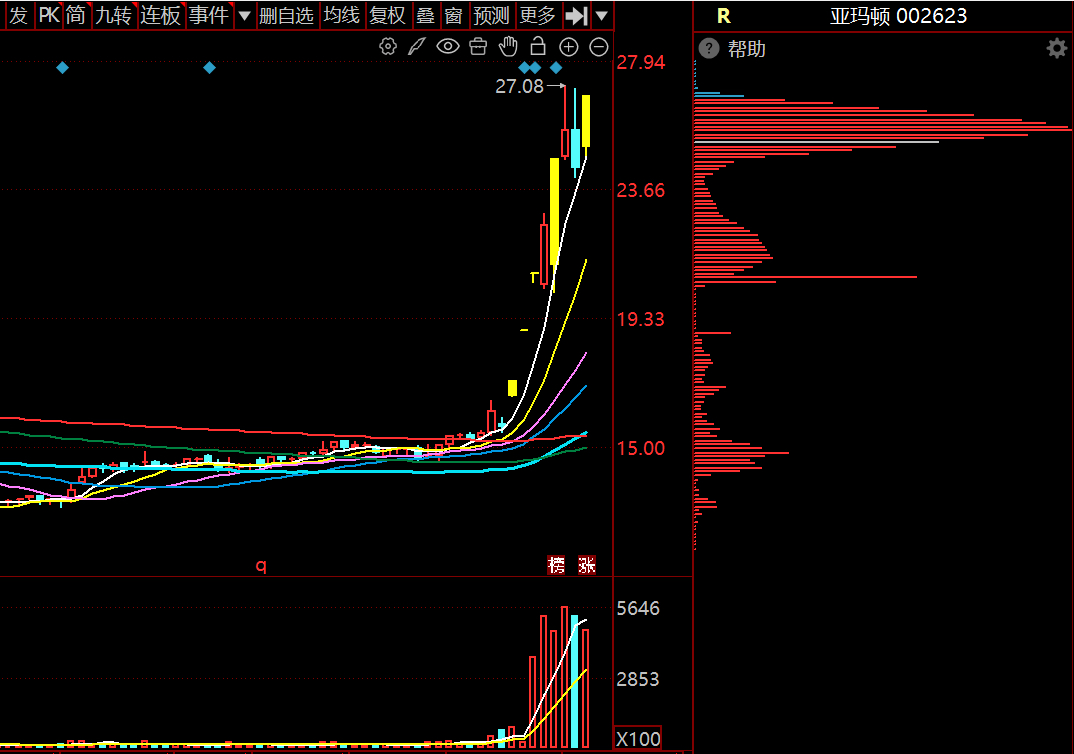Select the drawing pen tool
1074x754 pixels.
tap(416, 47)
